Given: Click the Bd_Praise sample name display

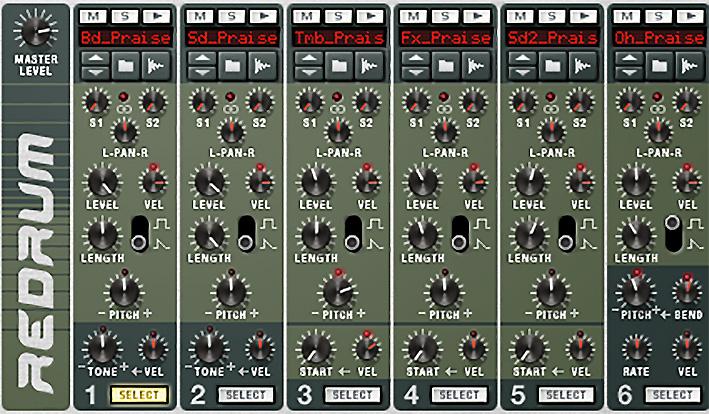Looking at the screenshot, I should [126, 38].
